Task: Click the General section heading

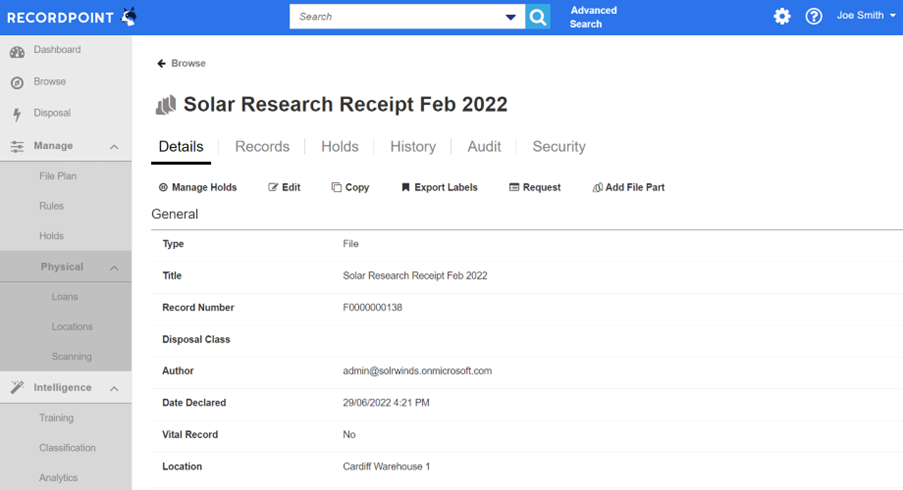Action: tap(174, 214)
